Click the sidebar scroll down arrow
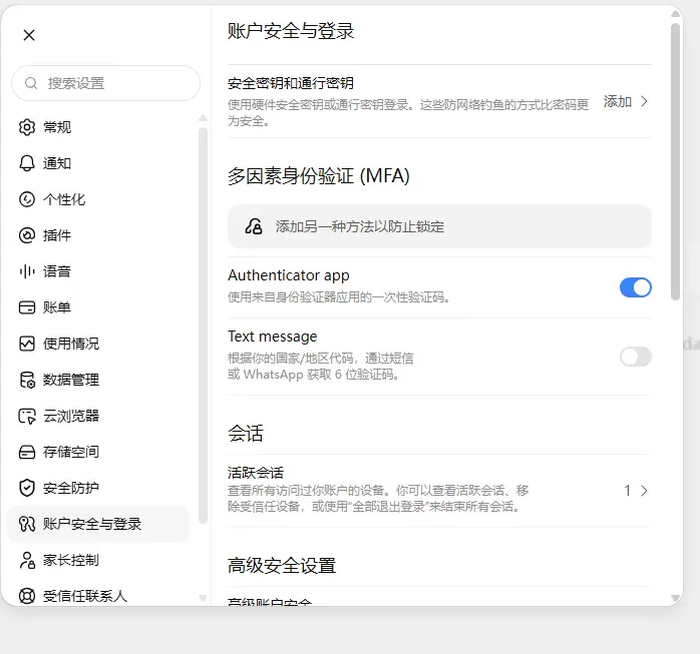The image size is (700, 654). tap(203, 598)
